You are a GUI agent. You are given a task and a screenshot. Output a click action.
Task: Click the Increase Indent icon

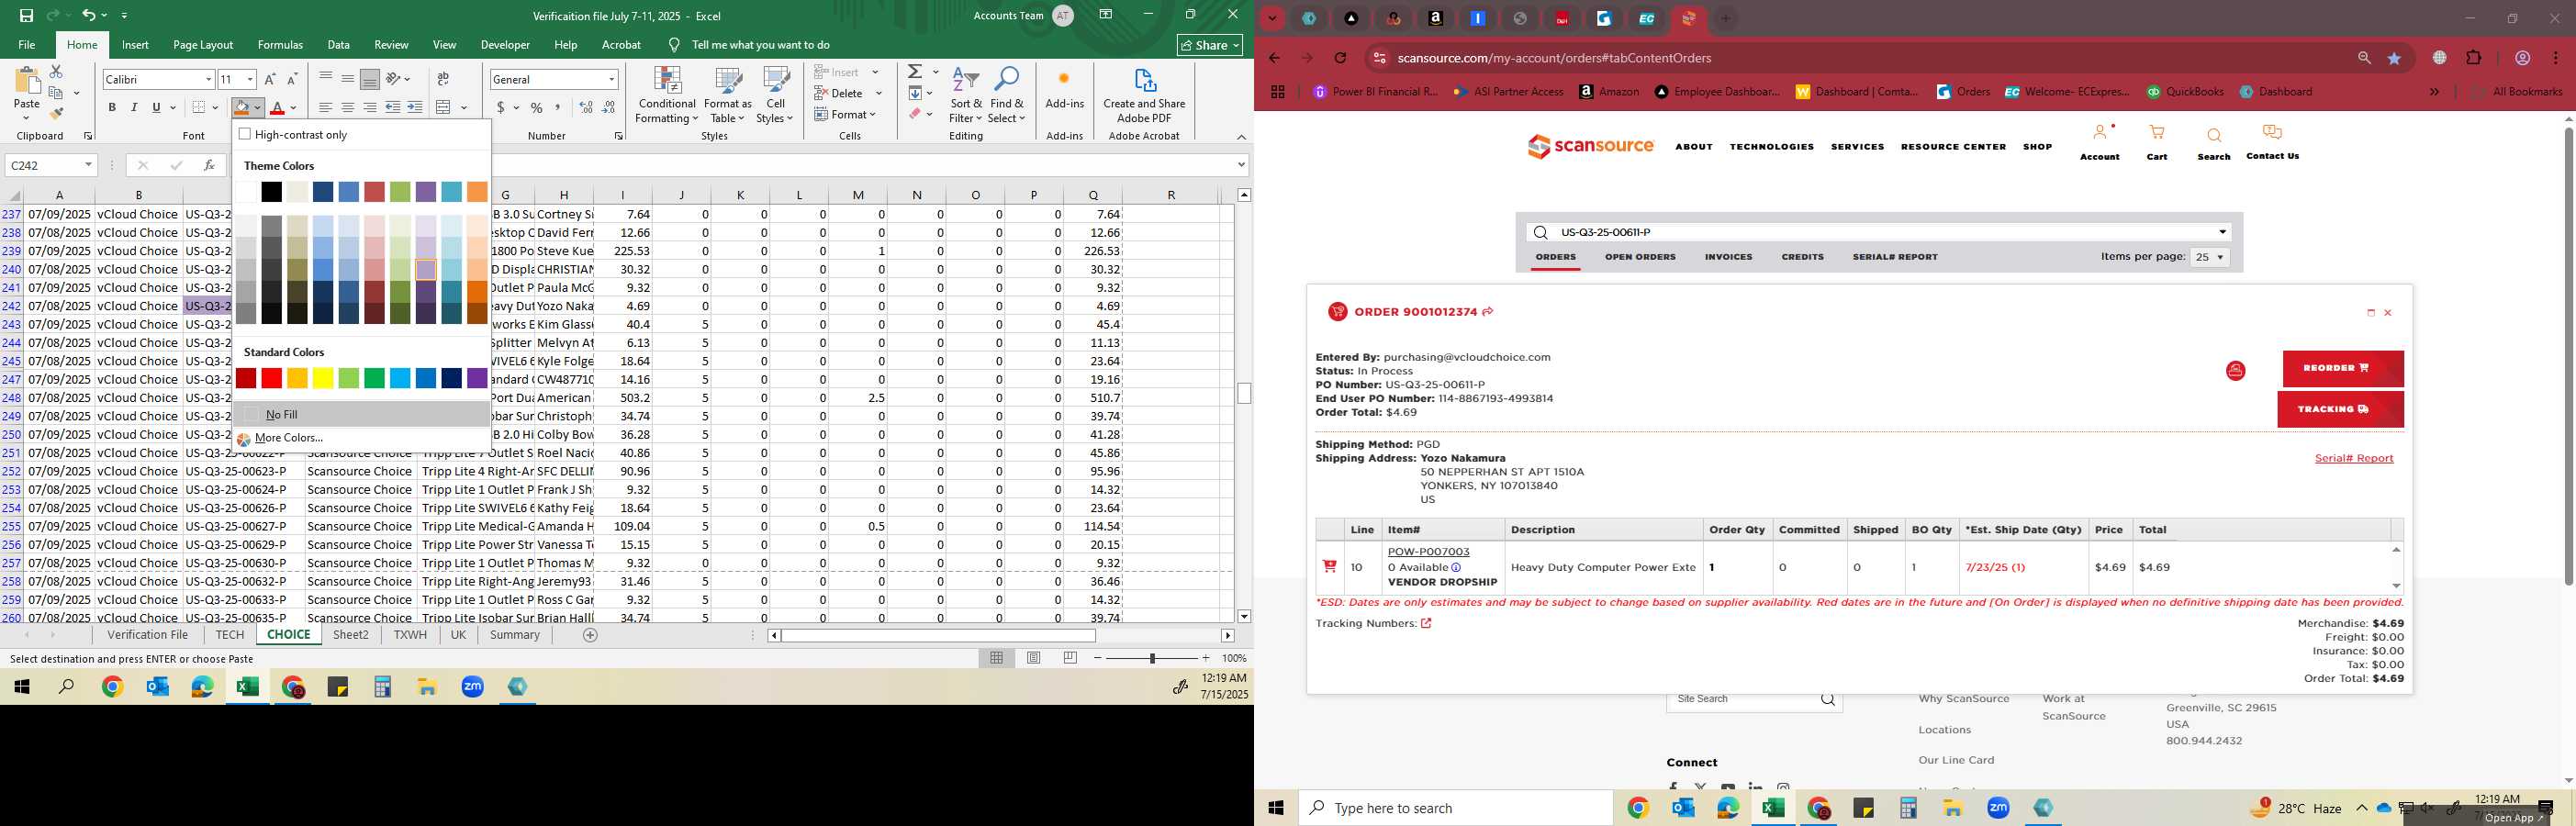point(415,107)
